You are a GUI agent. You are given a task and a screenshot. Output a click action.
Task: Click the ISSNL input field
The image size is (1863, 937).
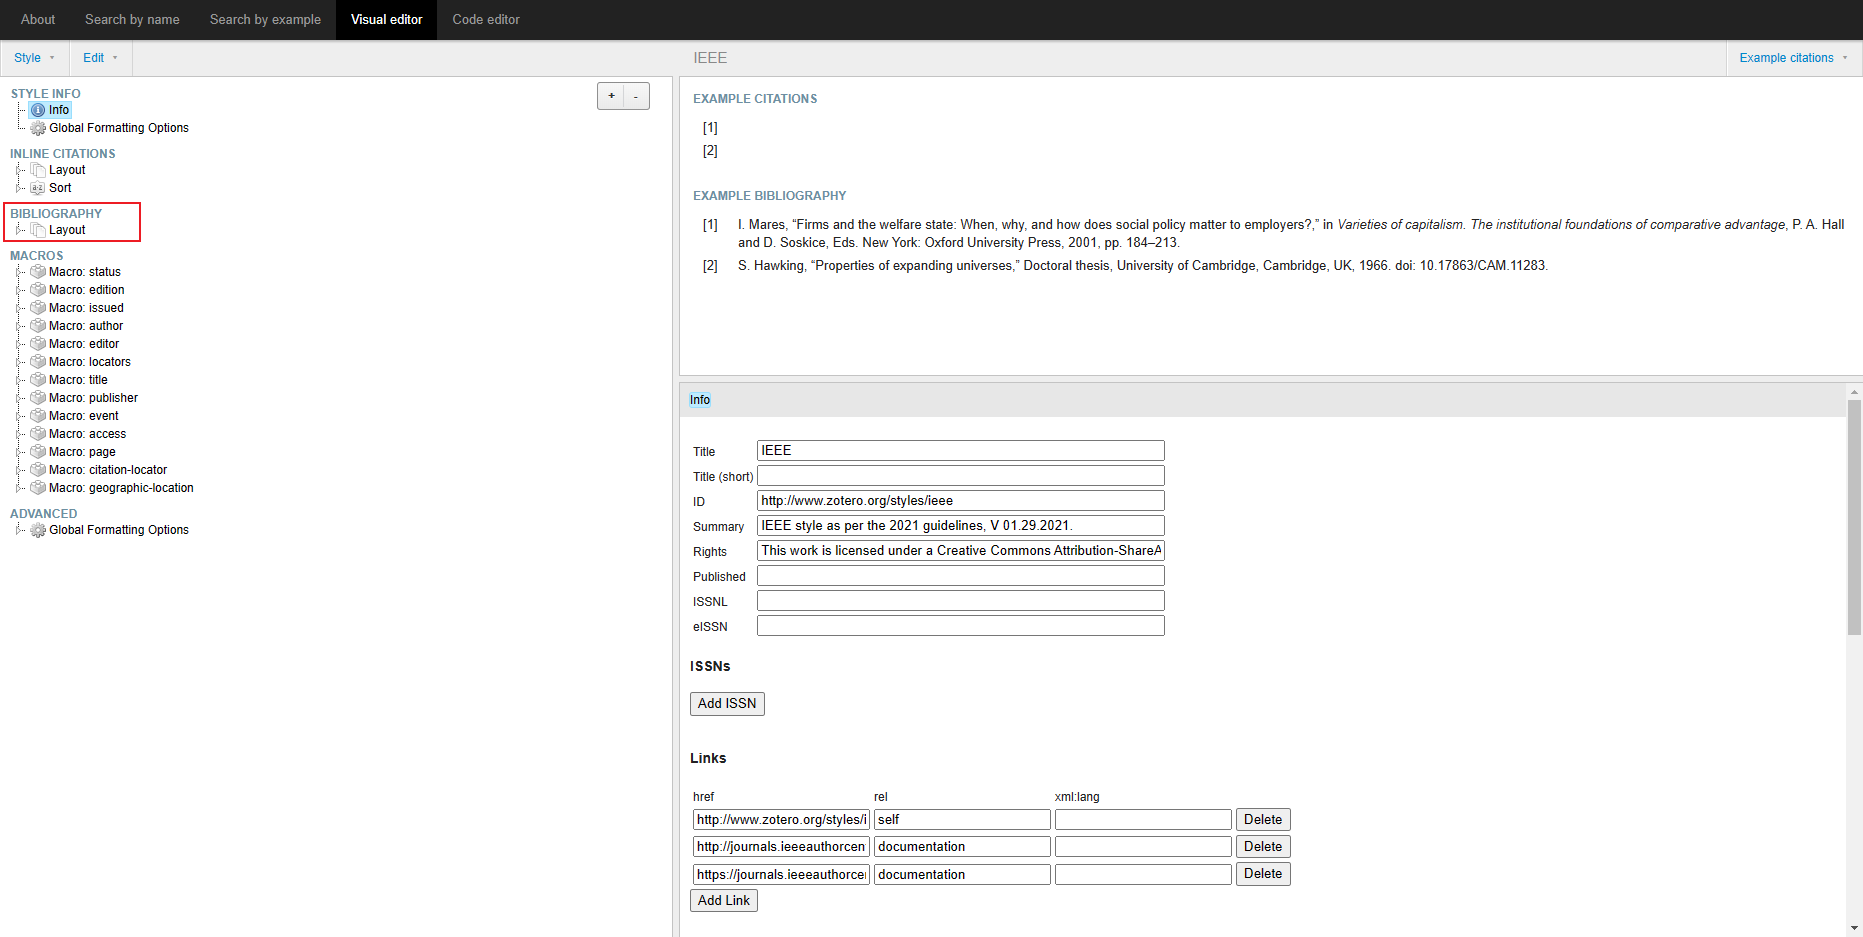961,601
